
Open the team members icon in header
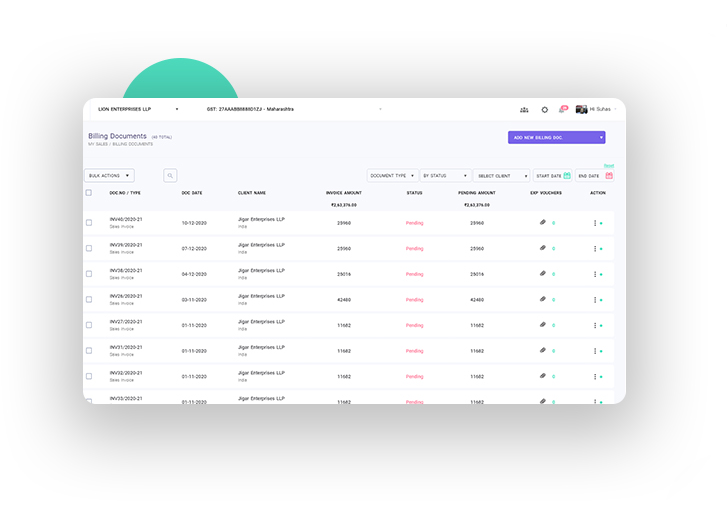[524, 109]
